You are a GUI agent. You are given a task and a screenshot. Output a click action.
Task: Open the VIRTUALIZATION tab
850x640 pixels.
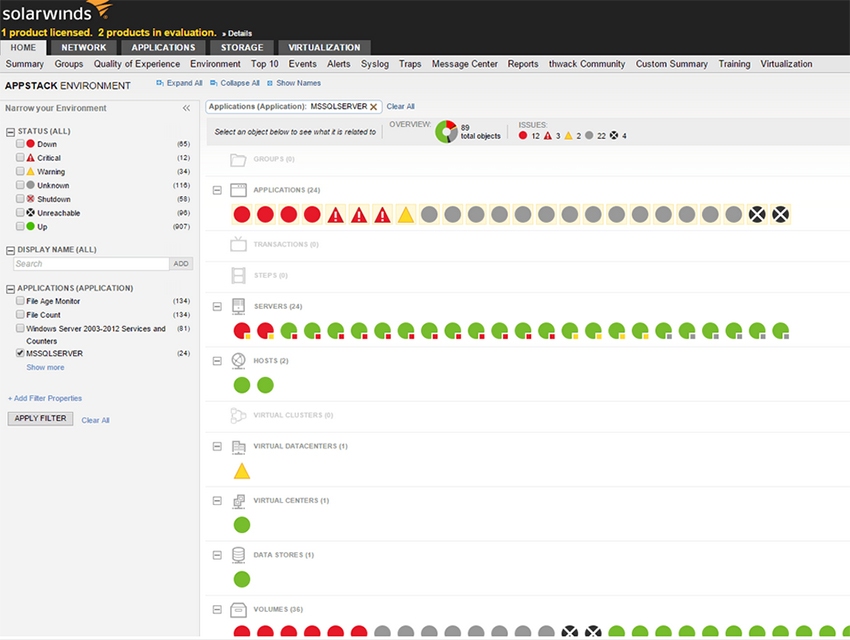click(324, 48)
